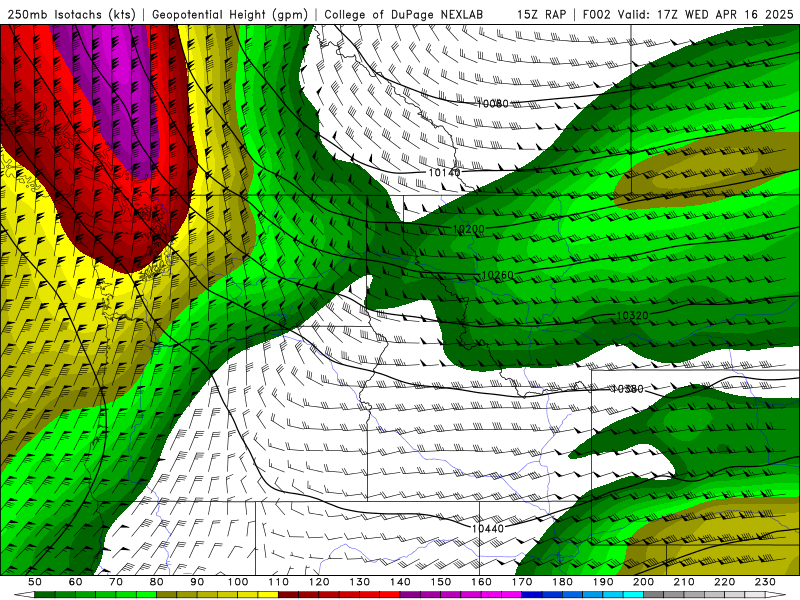This screenshot has width=800, height=600.
Task: Click the bright yellow color bar segment
Action: click(x=268, y=595)
